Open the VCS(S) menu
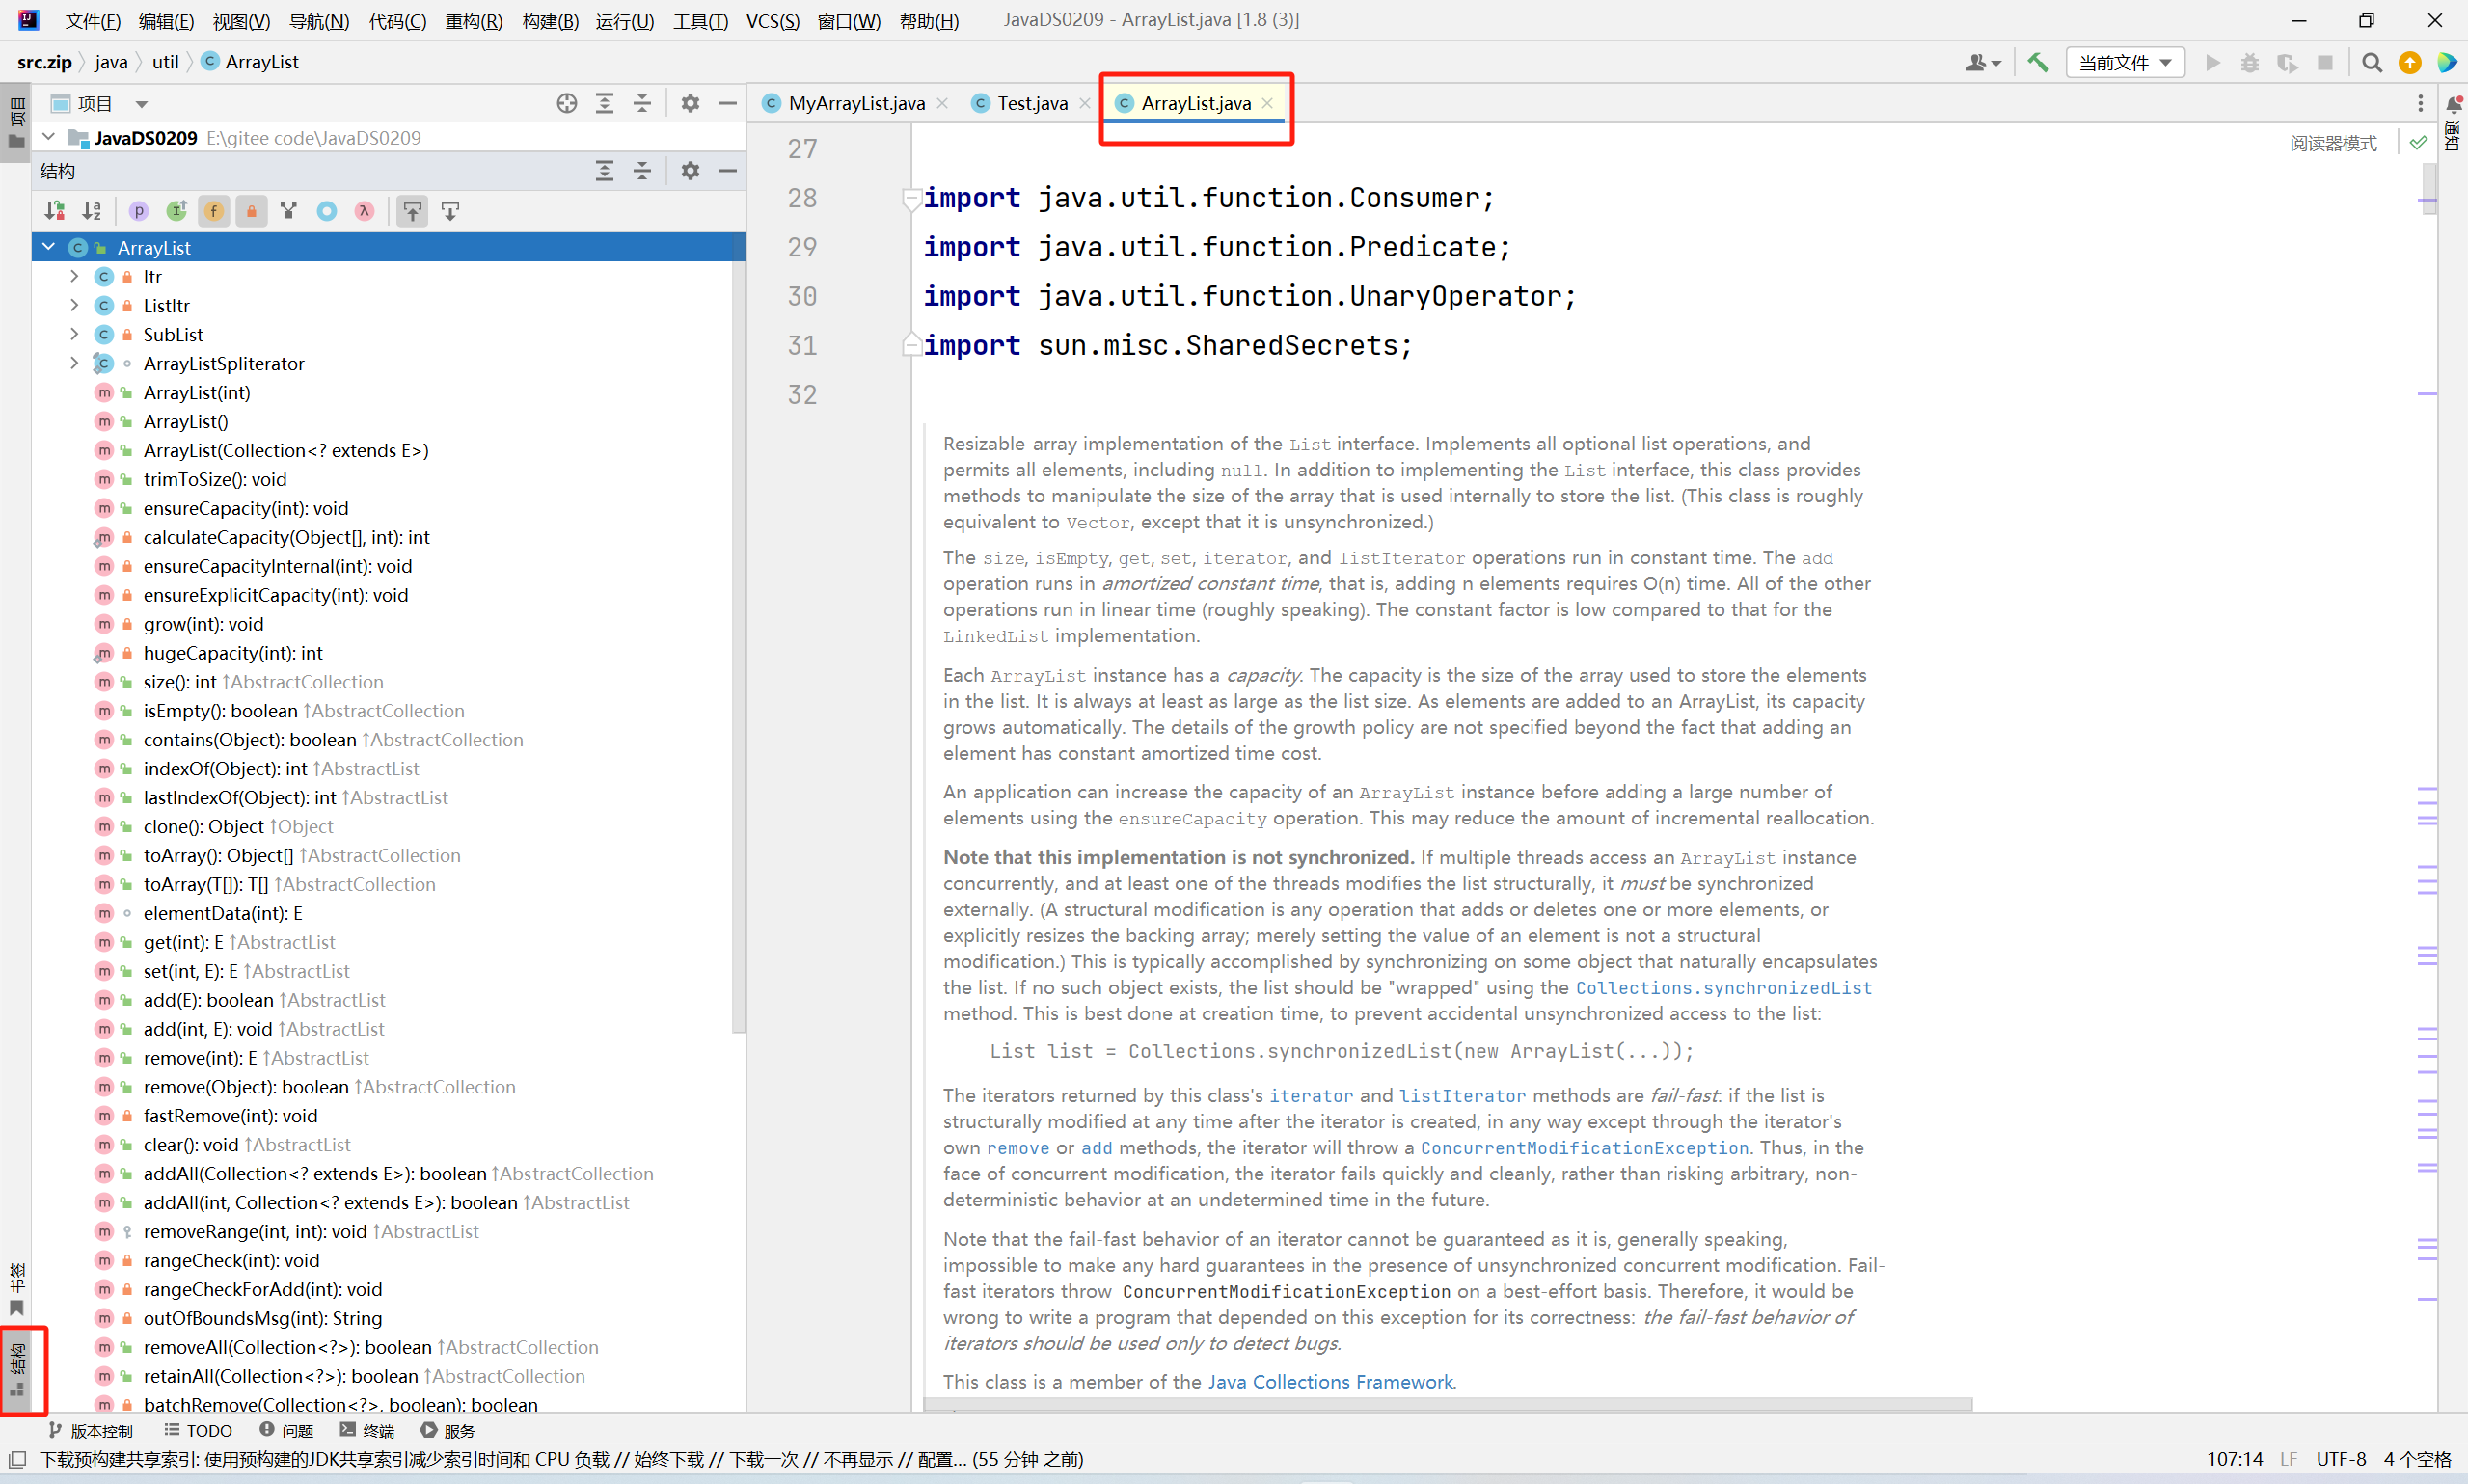Screen dimensions: 2468x1484 coord(773,21)
